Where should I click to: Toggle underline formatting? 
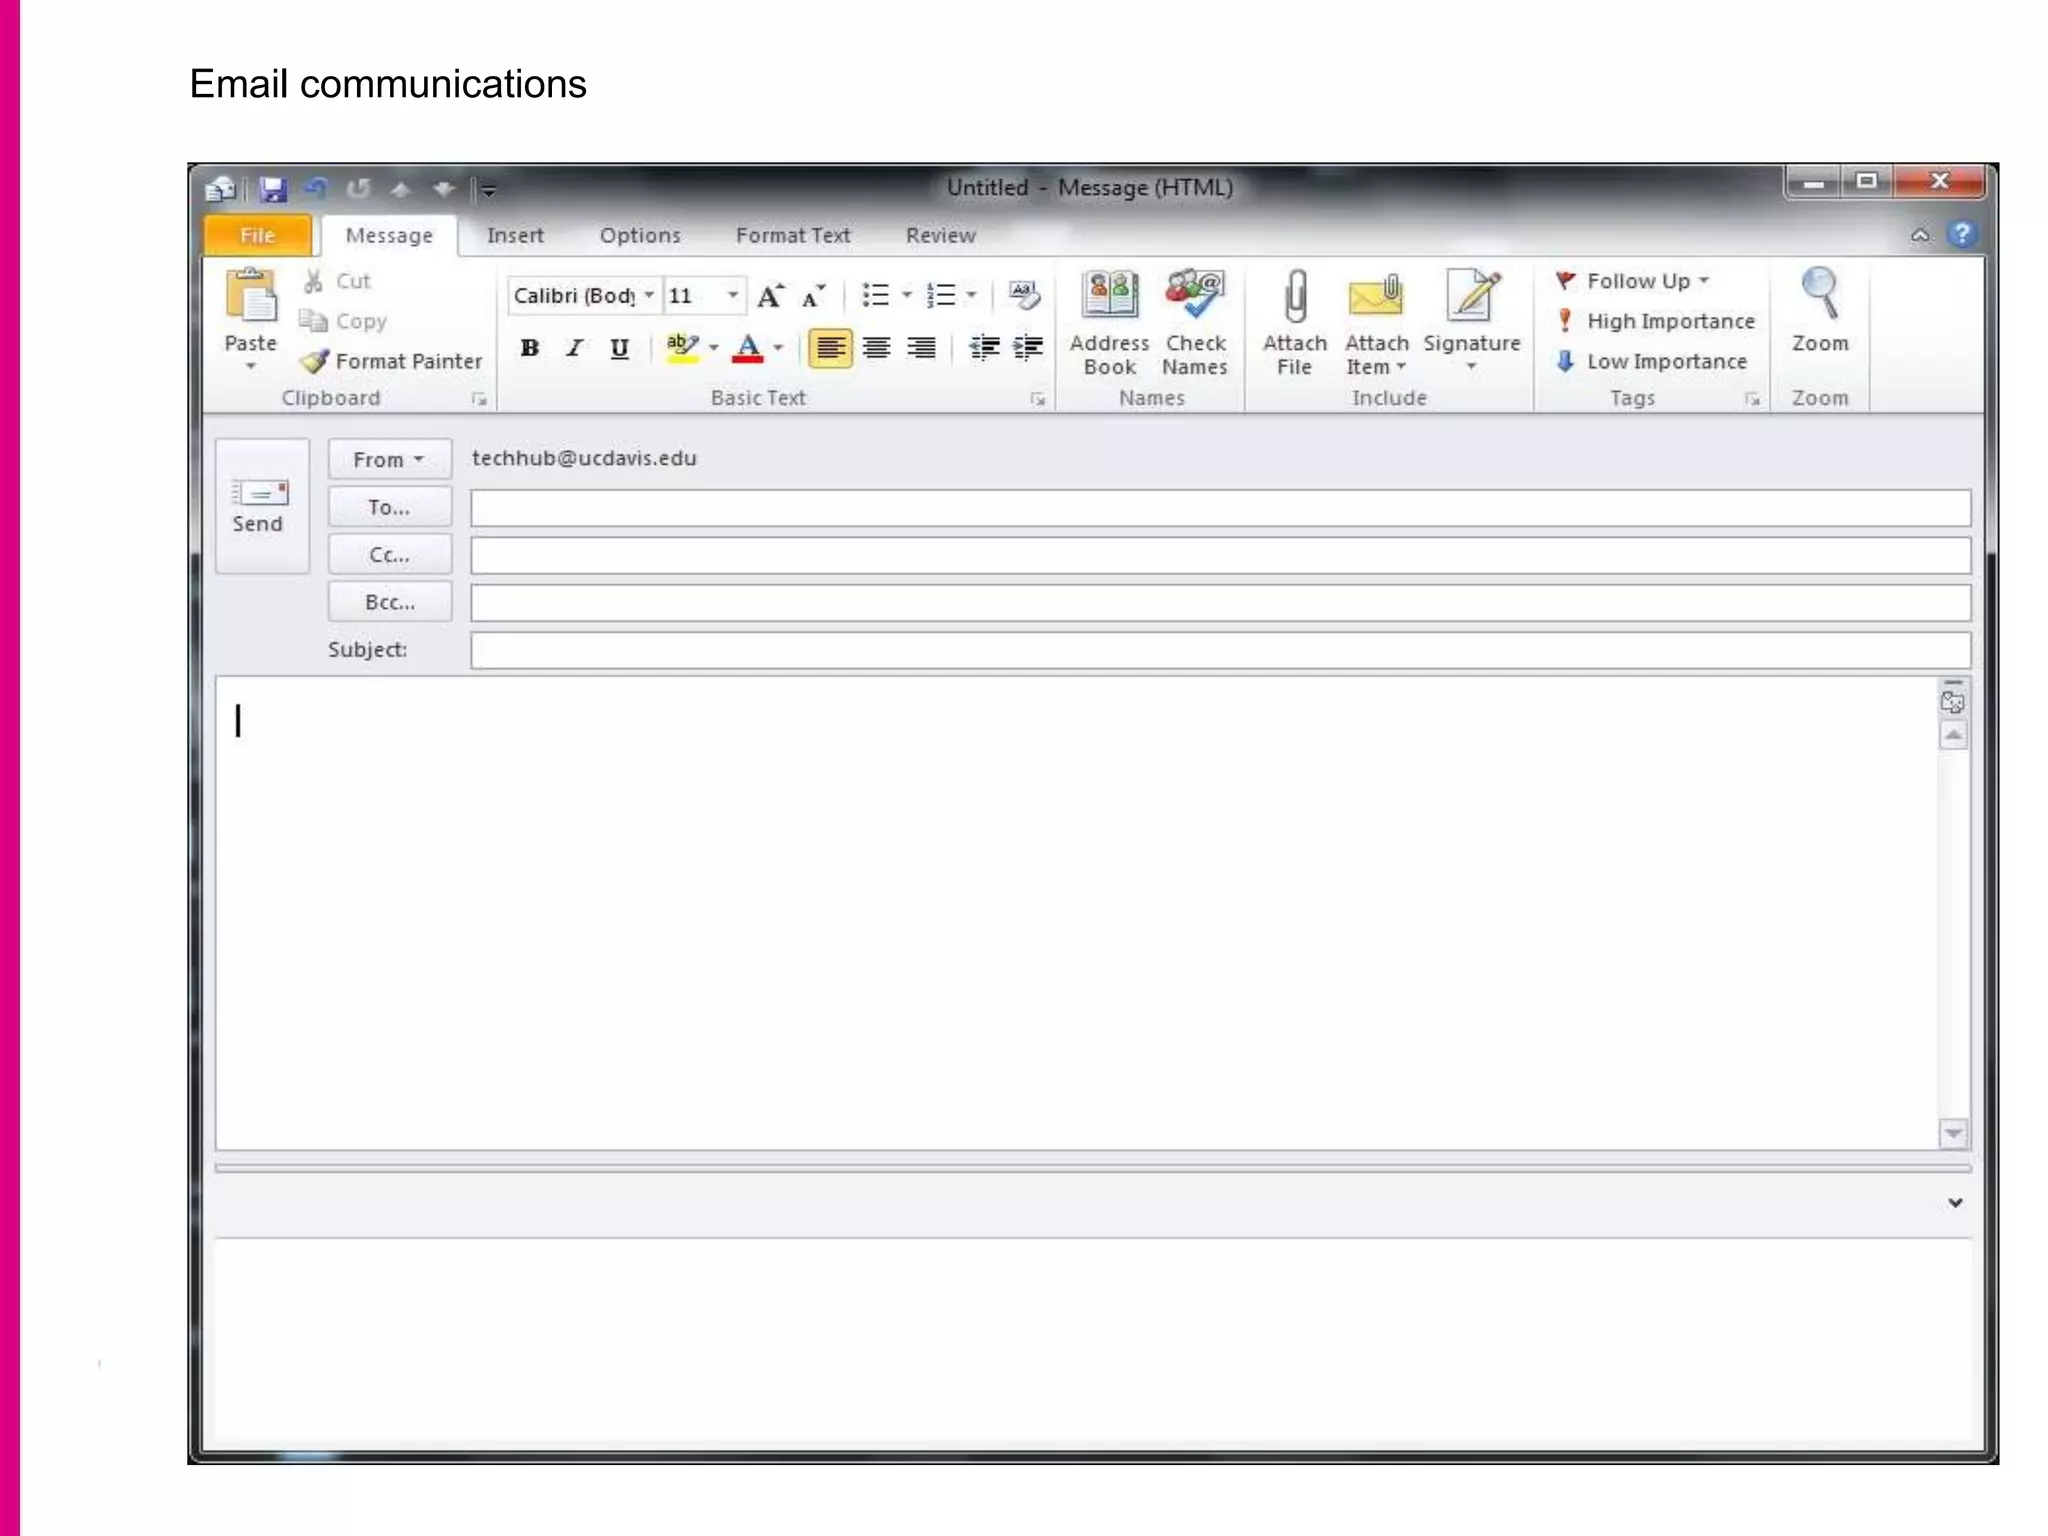620,348
